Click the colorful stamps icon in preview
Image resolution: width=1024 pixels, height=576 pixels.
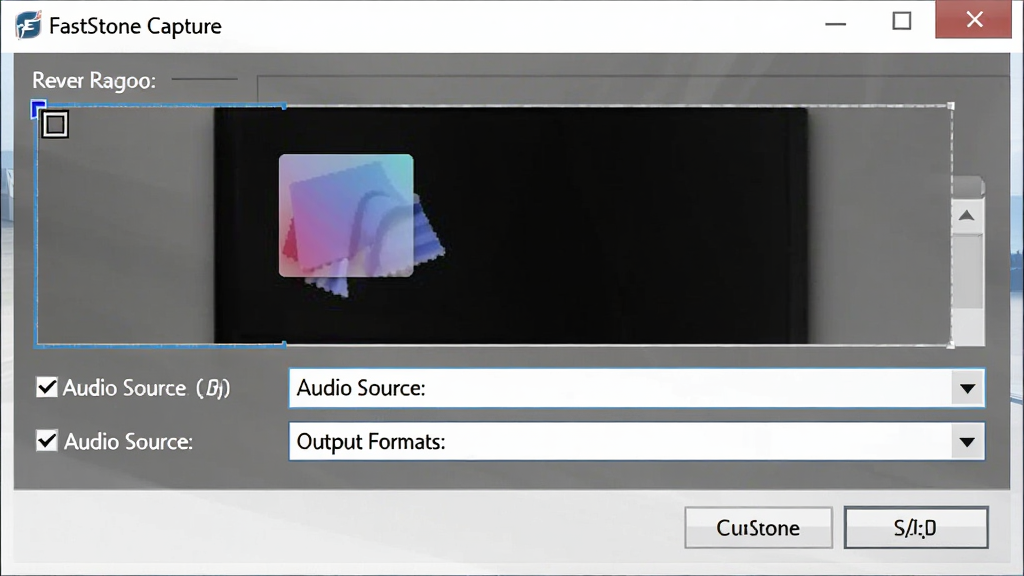point(361,225)
